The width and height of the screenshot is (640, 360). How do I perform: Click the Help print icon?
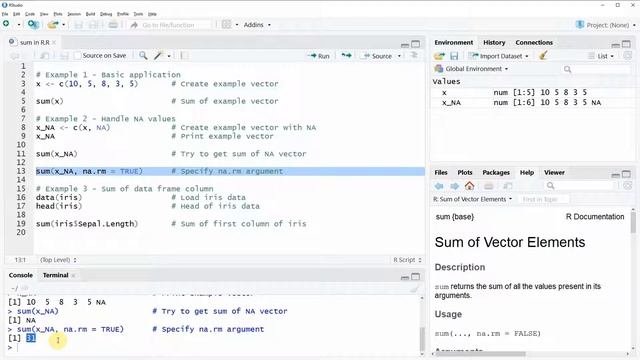(489, 186)
